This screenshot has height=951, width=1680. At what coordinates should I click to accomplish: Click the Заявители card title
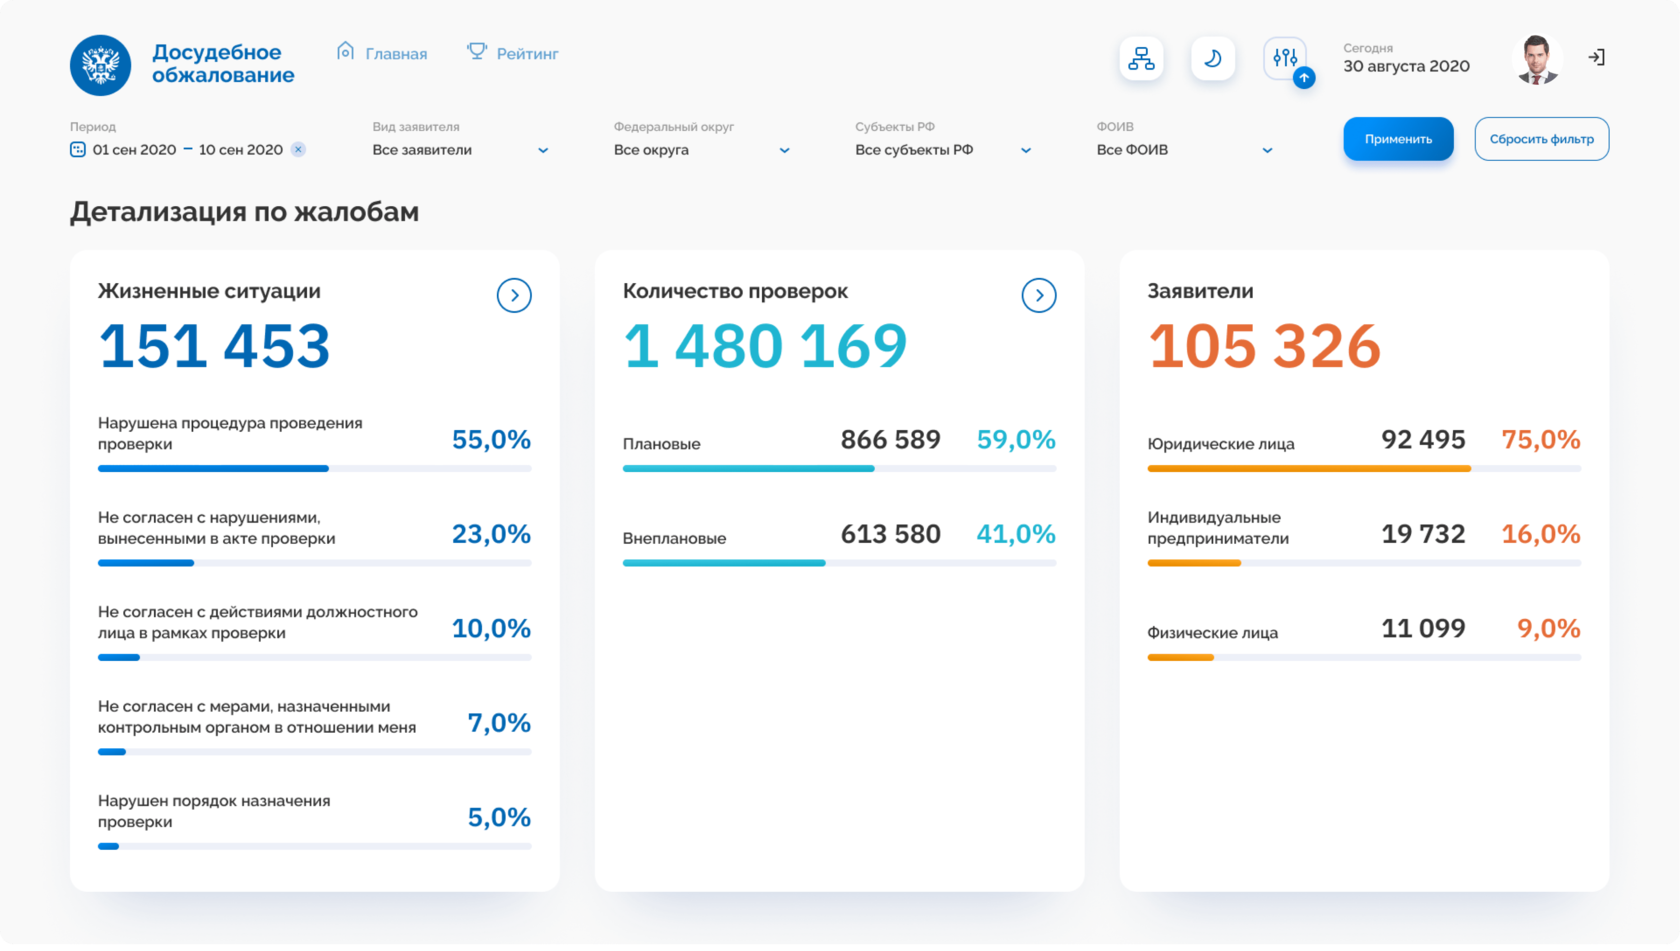tap(1200, 292)
